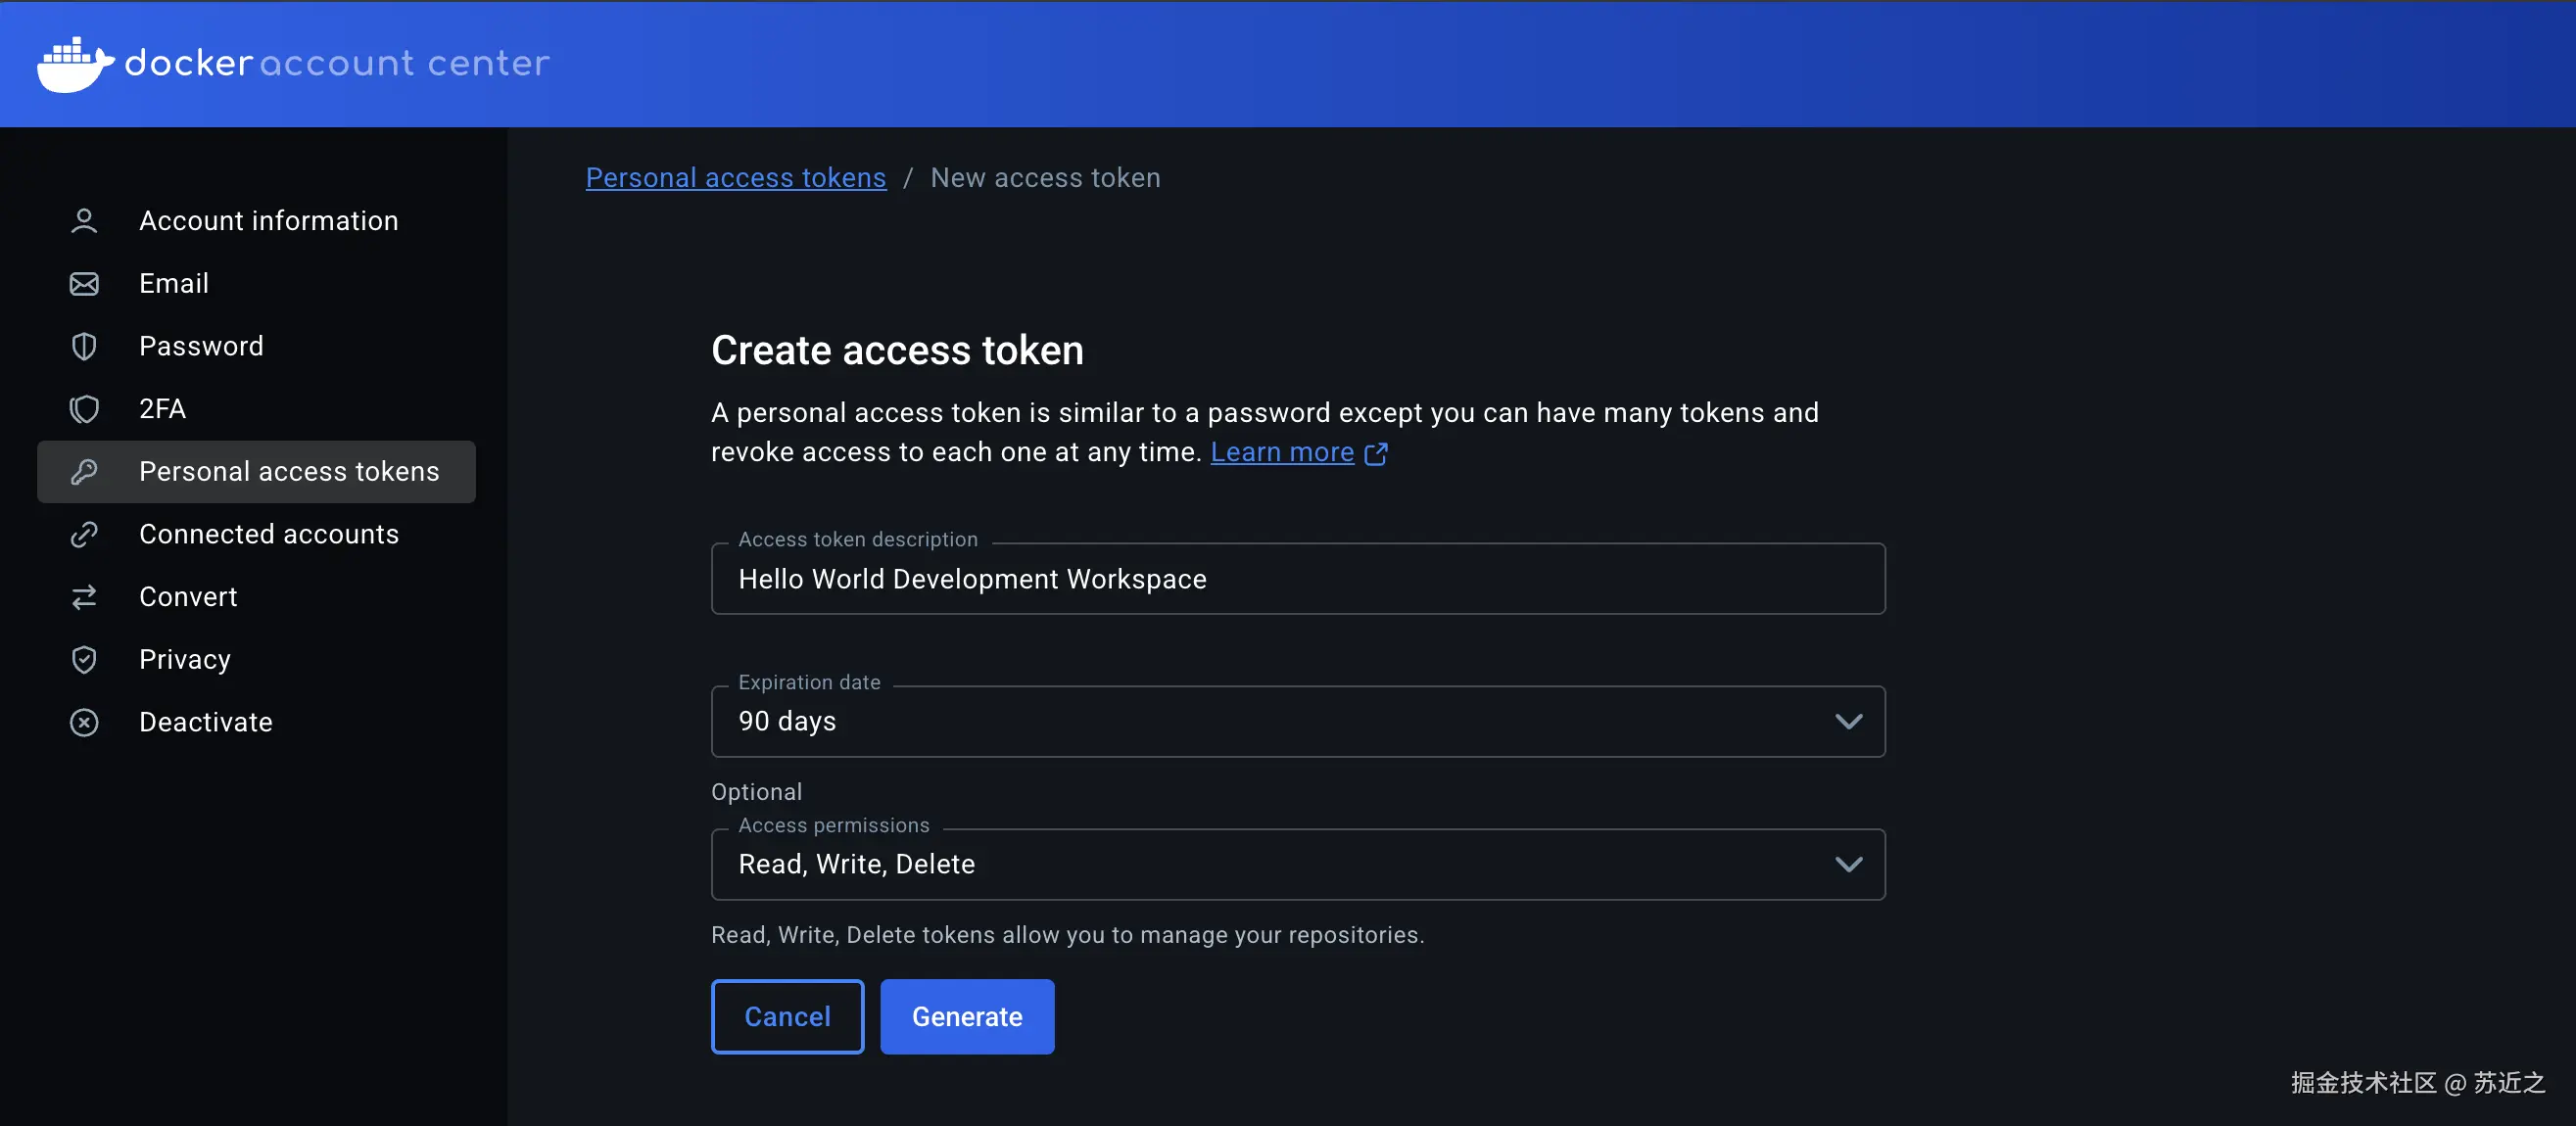Expand the Expiration date chevron

(x=1848, y=722)
